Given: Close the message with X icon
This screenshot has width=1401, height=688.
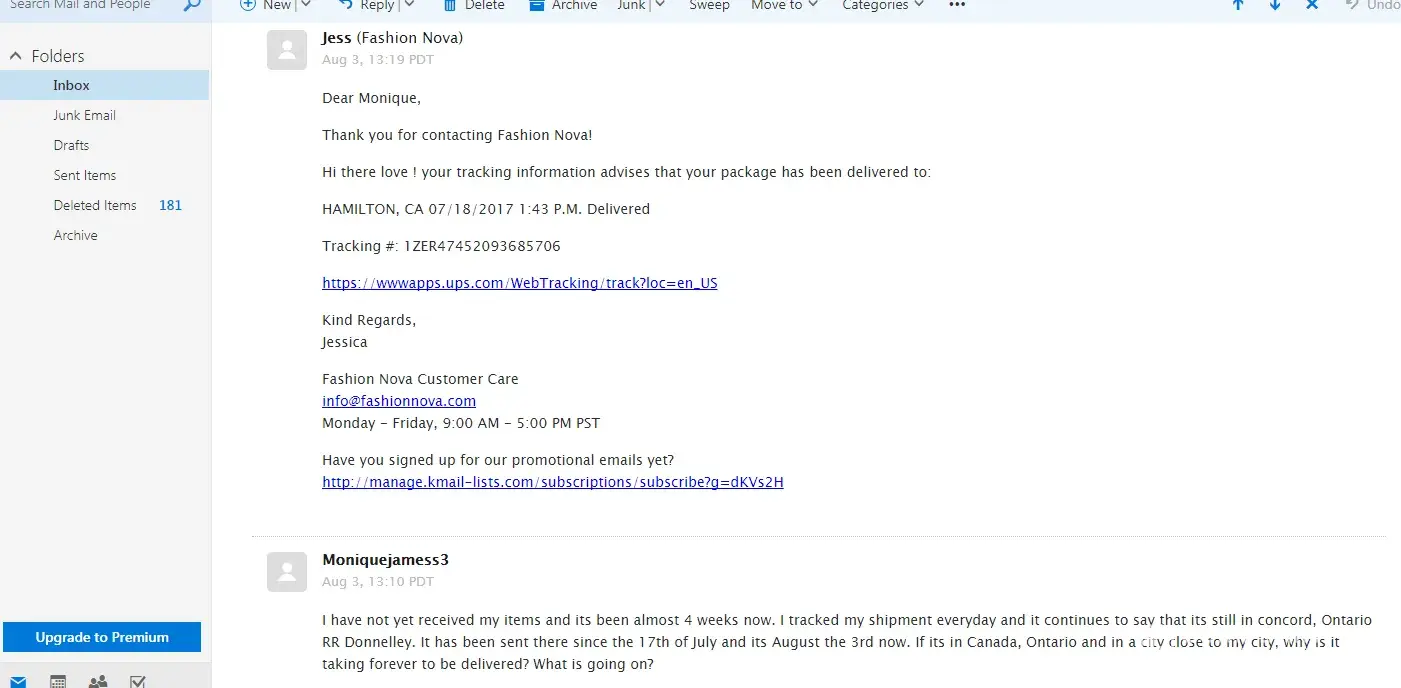Looking at the screenshot, I should (x=1312, y=6).
